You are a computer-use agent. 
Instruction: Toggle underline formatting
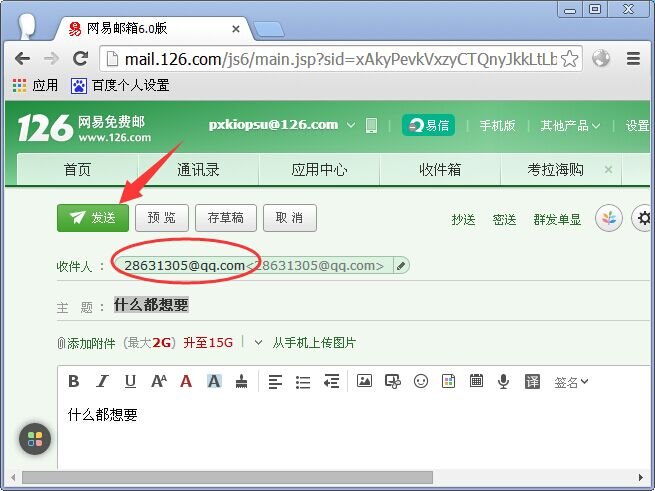[x=130, y=381]
